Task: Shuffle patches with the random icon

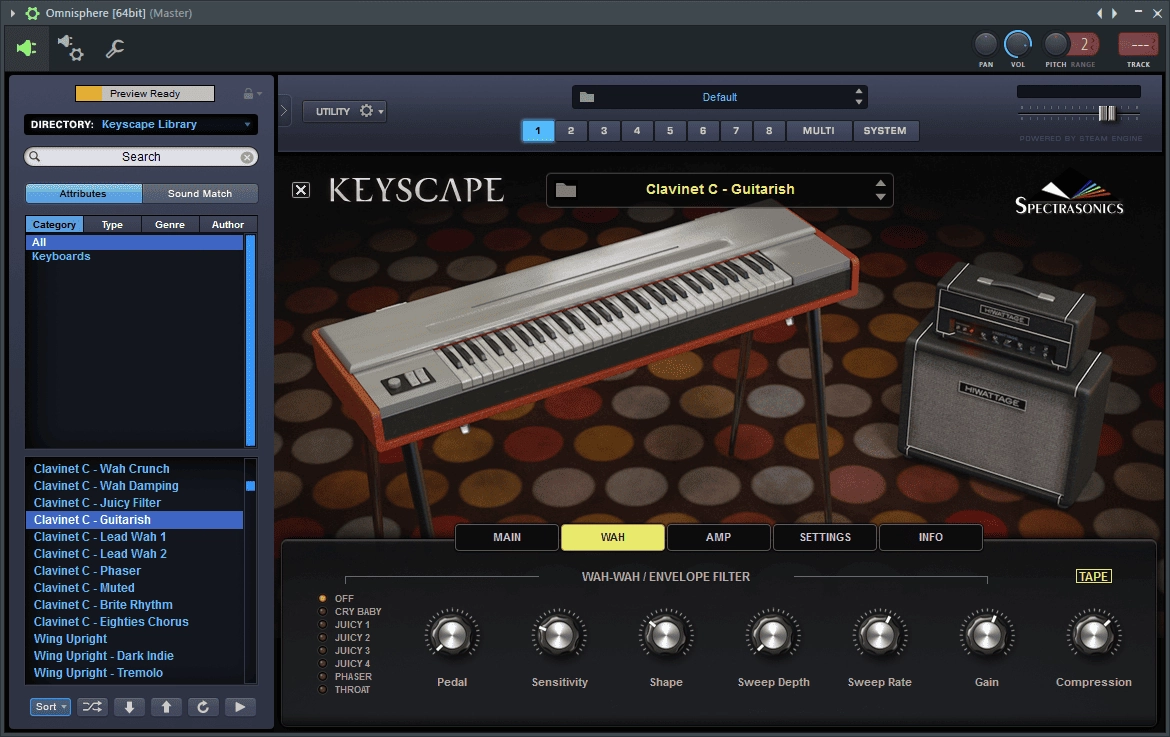Action: click(93, 706)
